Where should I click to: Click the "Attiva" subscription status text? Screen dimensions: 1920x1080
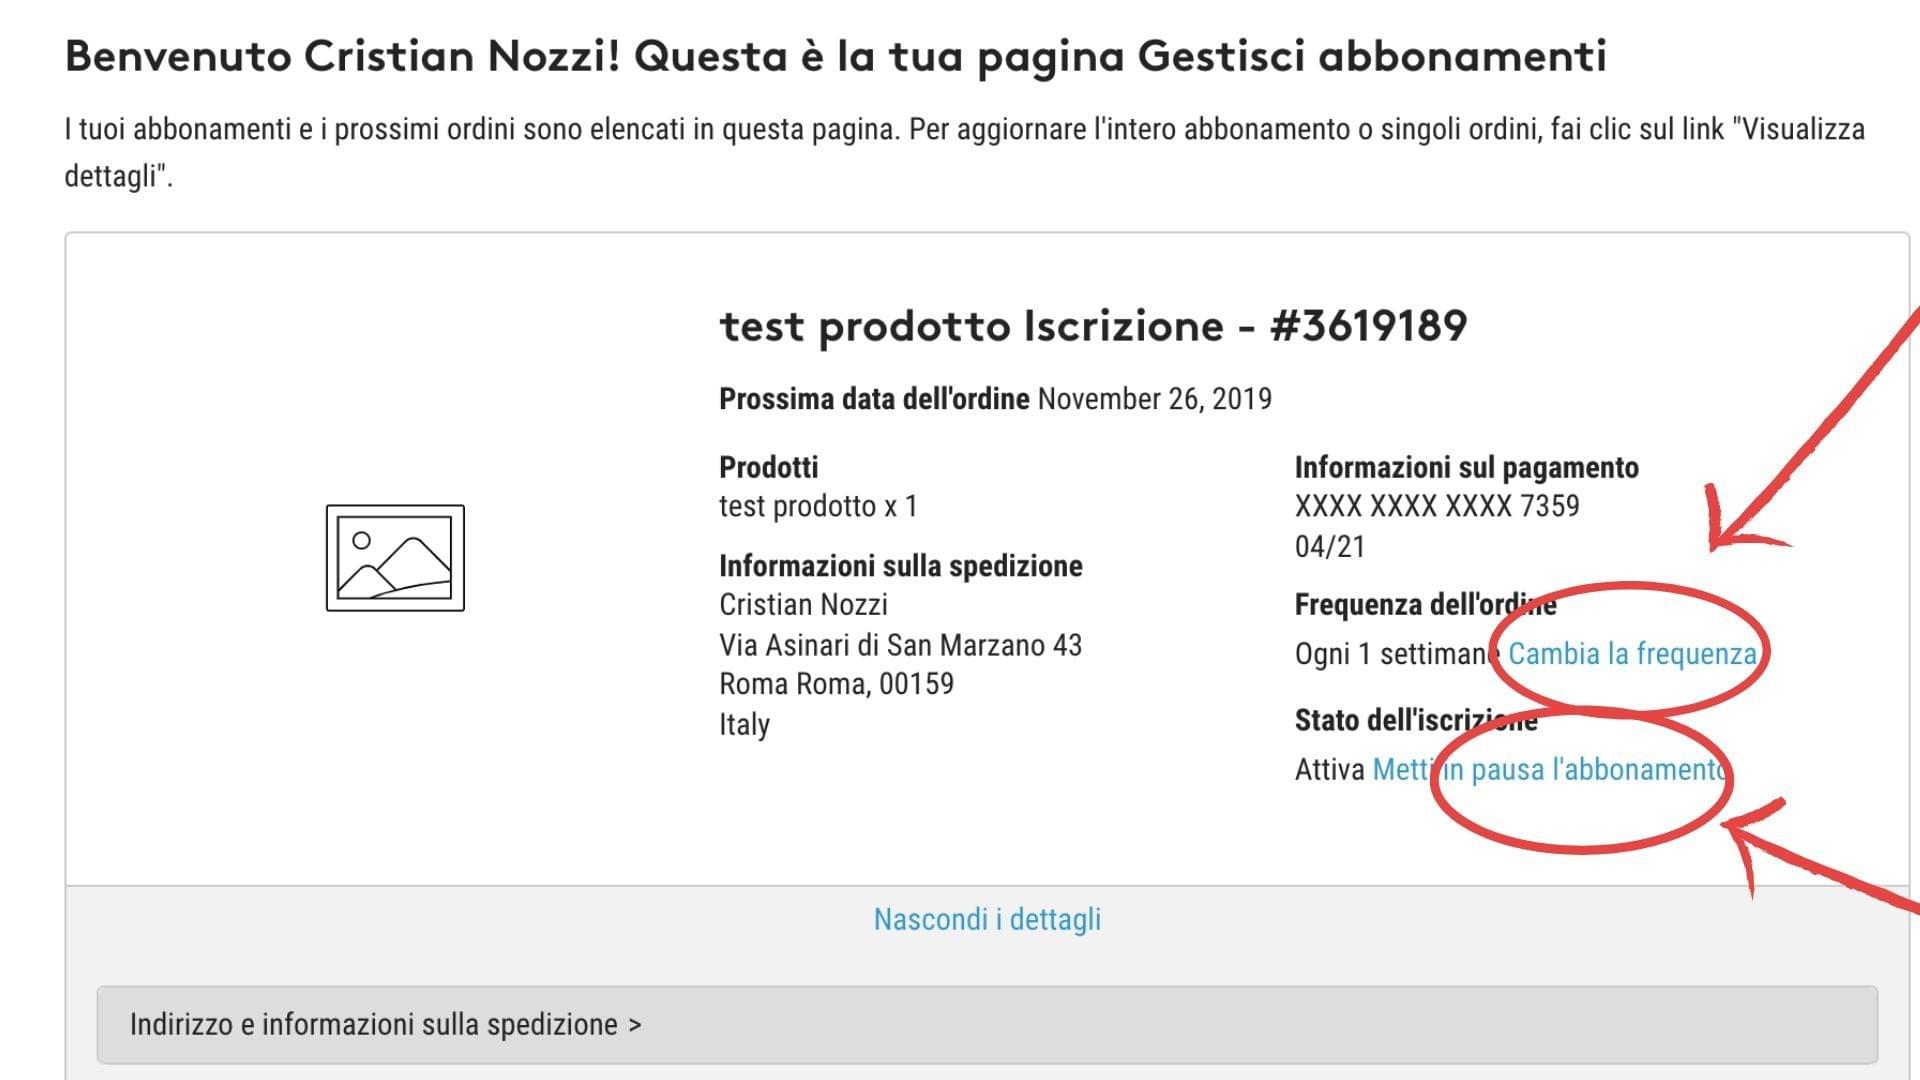(1330, 770)
